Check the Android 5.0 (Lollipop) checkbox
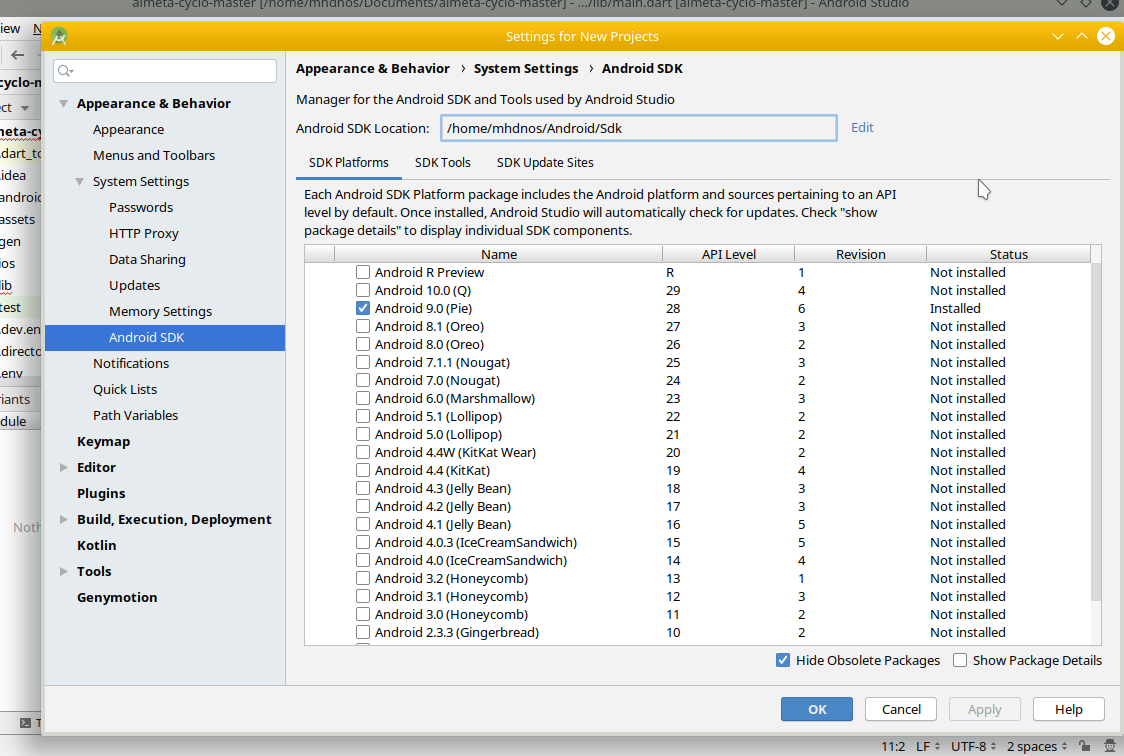 (363, 434)
